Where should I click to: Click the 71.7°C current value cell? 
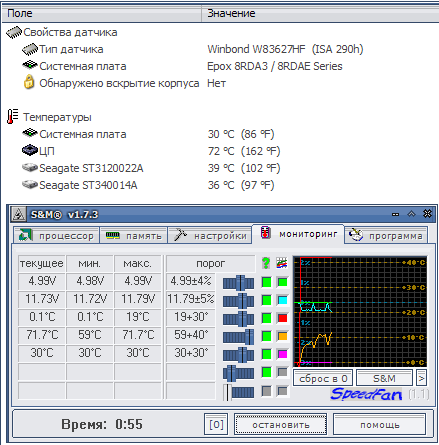(42, 335)
